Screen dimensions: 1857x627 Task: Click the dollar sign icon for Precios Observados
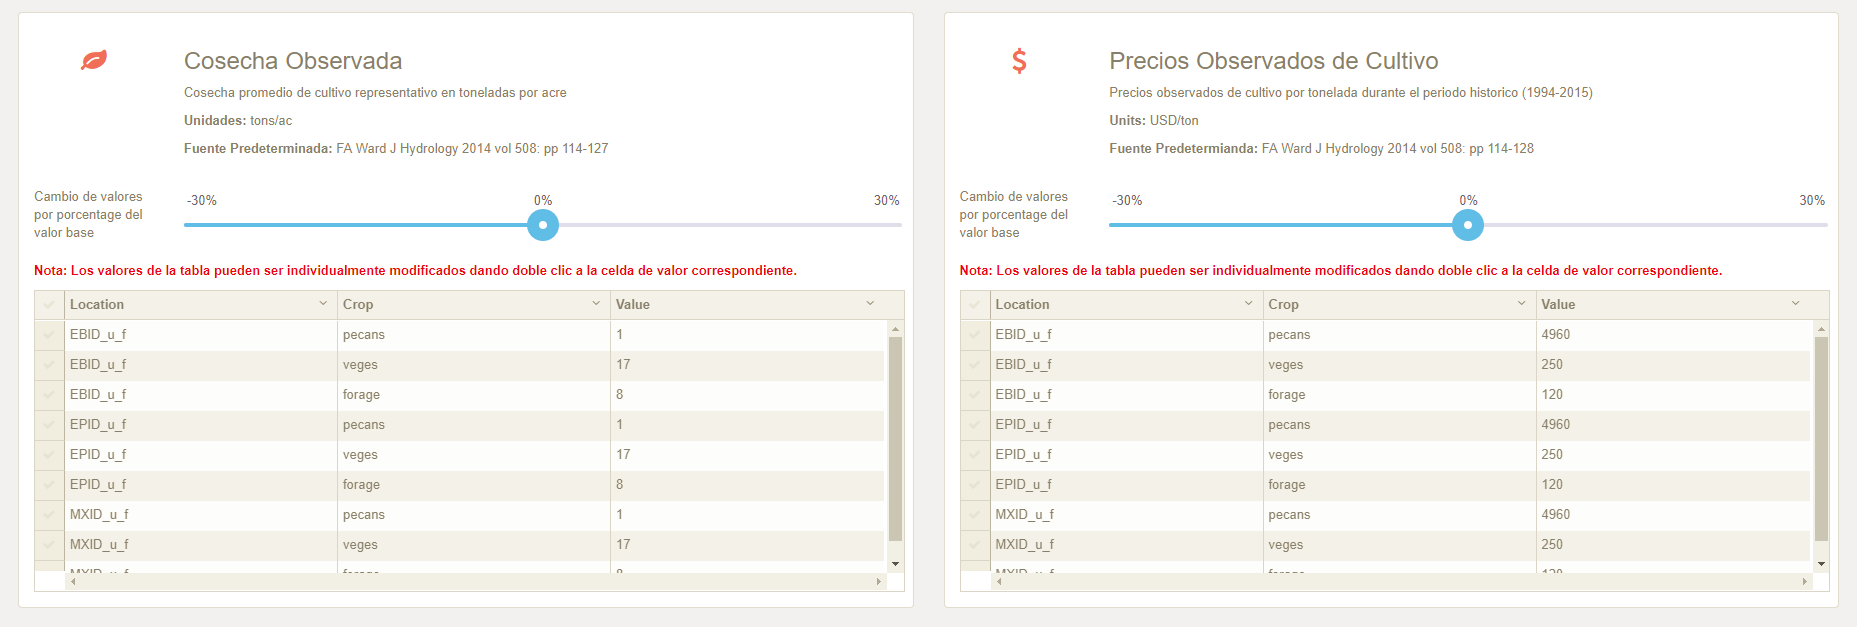(x=1019, y=61)
